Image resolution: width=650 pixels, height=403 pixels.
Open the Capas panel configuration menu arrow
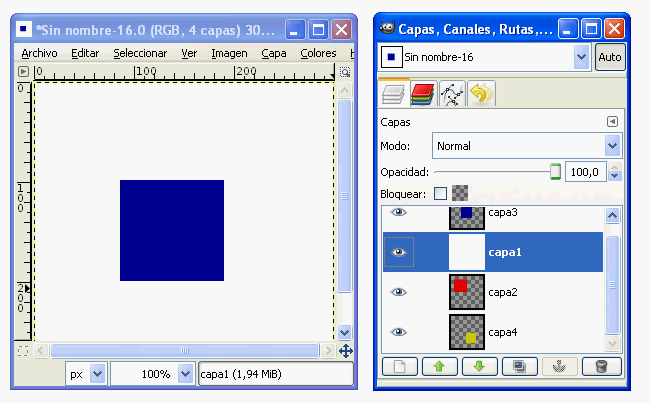click(x=612, y=121)
